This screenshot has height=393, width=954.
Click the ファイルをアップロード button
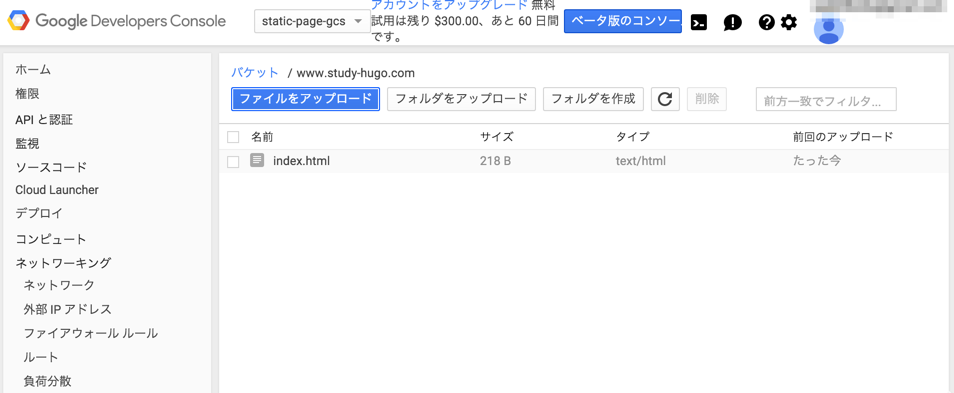click(x=305, y=99)
